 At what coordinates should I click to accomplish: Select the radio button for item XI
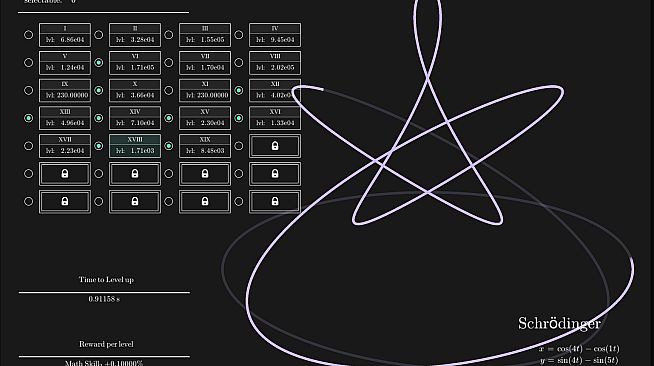[x=169, y=90]
